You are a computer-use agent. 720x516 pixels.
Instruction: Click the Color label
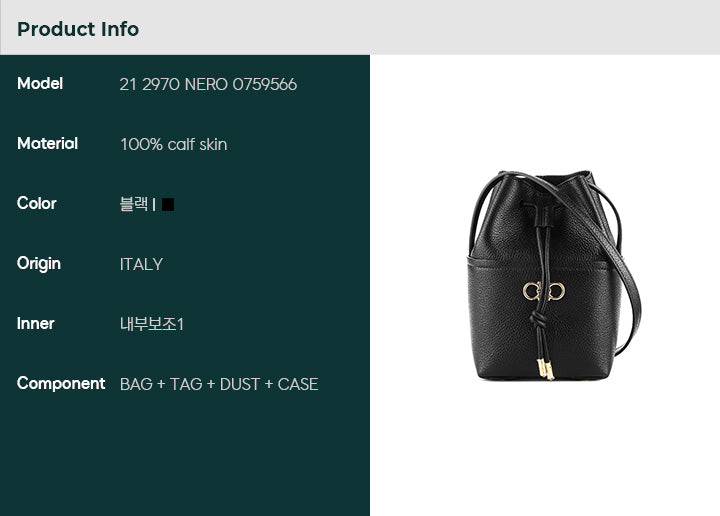(x=37, y=203)
